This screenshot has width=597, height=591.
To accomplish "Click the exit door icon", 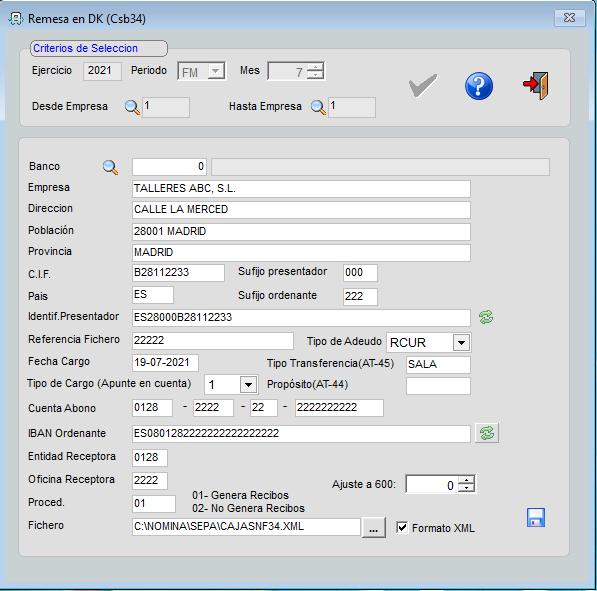I will pyautogui.click(x=536, y=85).
